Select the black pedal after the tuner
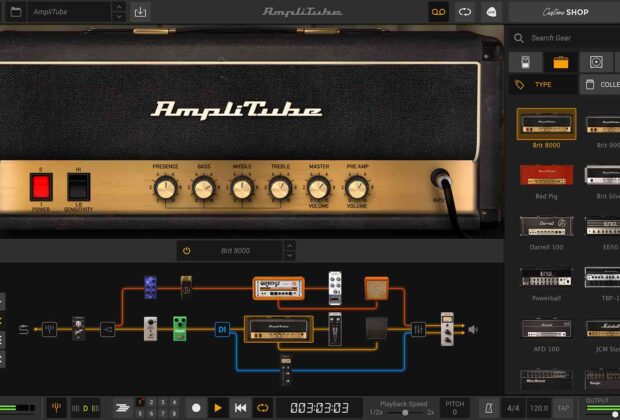Screen dimensions: 620x420 (78, 328)
